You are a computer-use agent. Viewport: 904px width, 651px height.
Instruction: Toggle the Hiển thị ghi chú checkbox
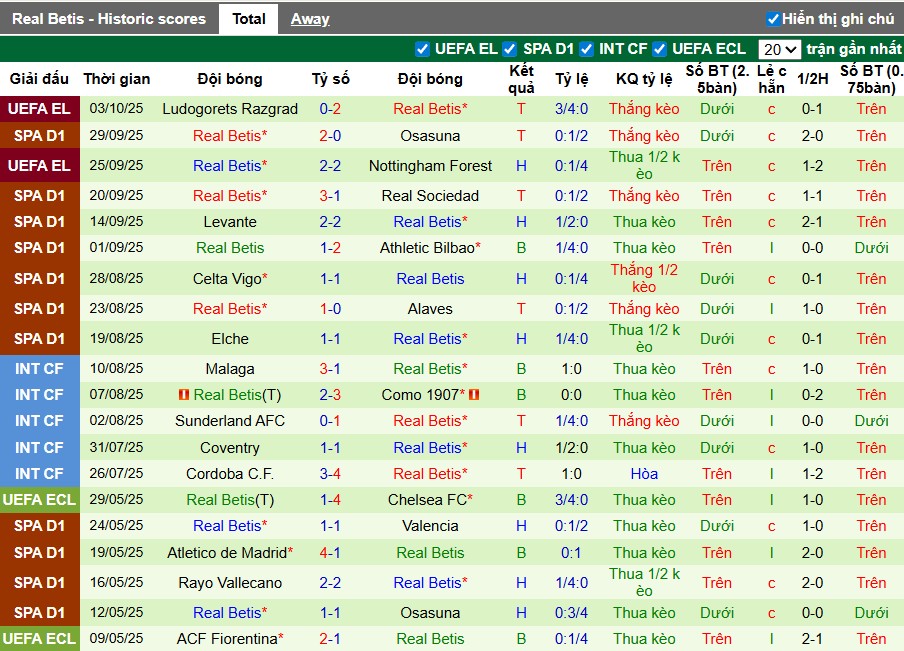(772, 19)
